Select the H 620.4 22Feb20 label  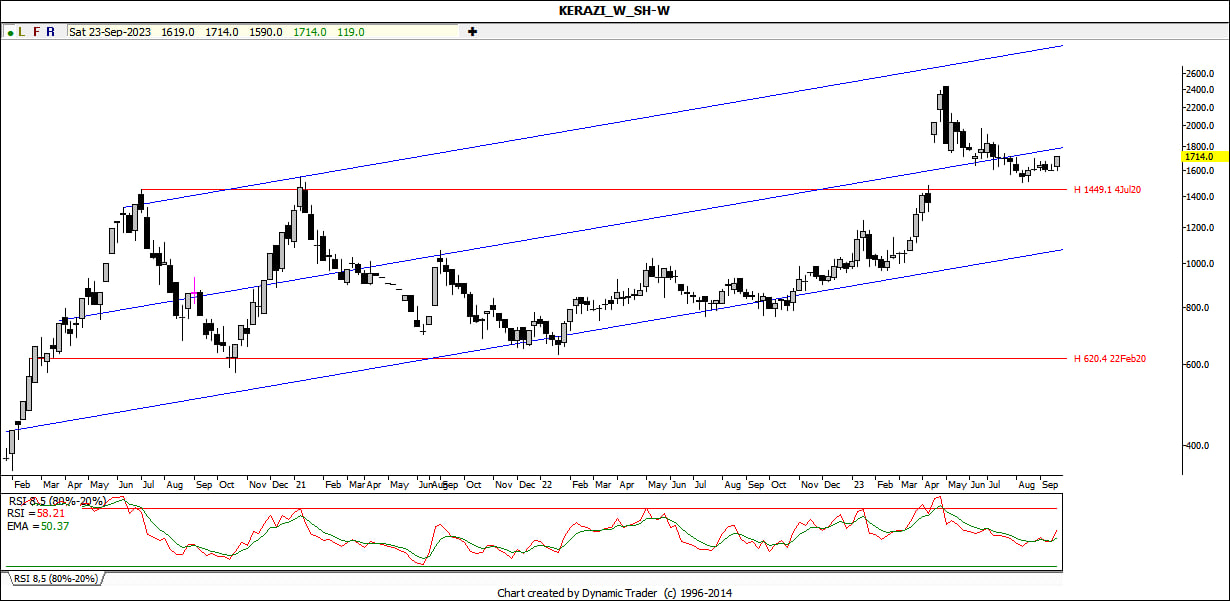point(1109,359)
